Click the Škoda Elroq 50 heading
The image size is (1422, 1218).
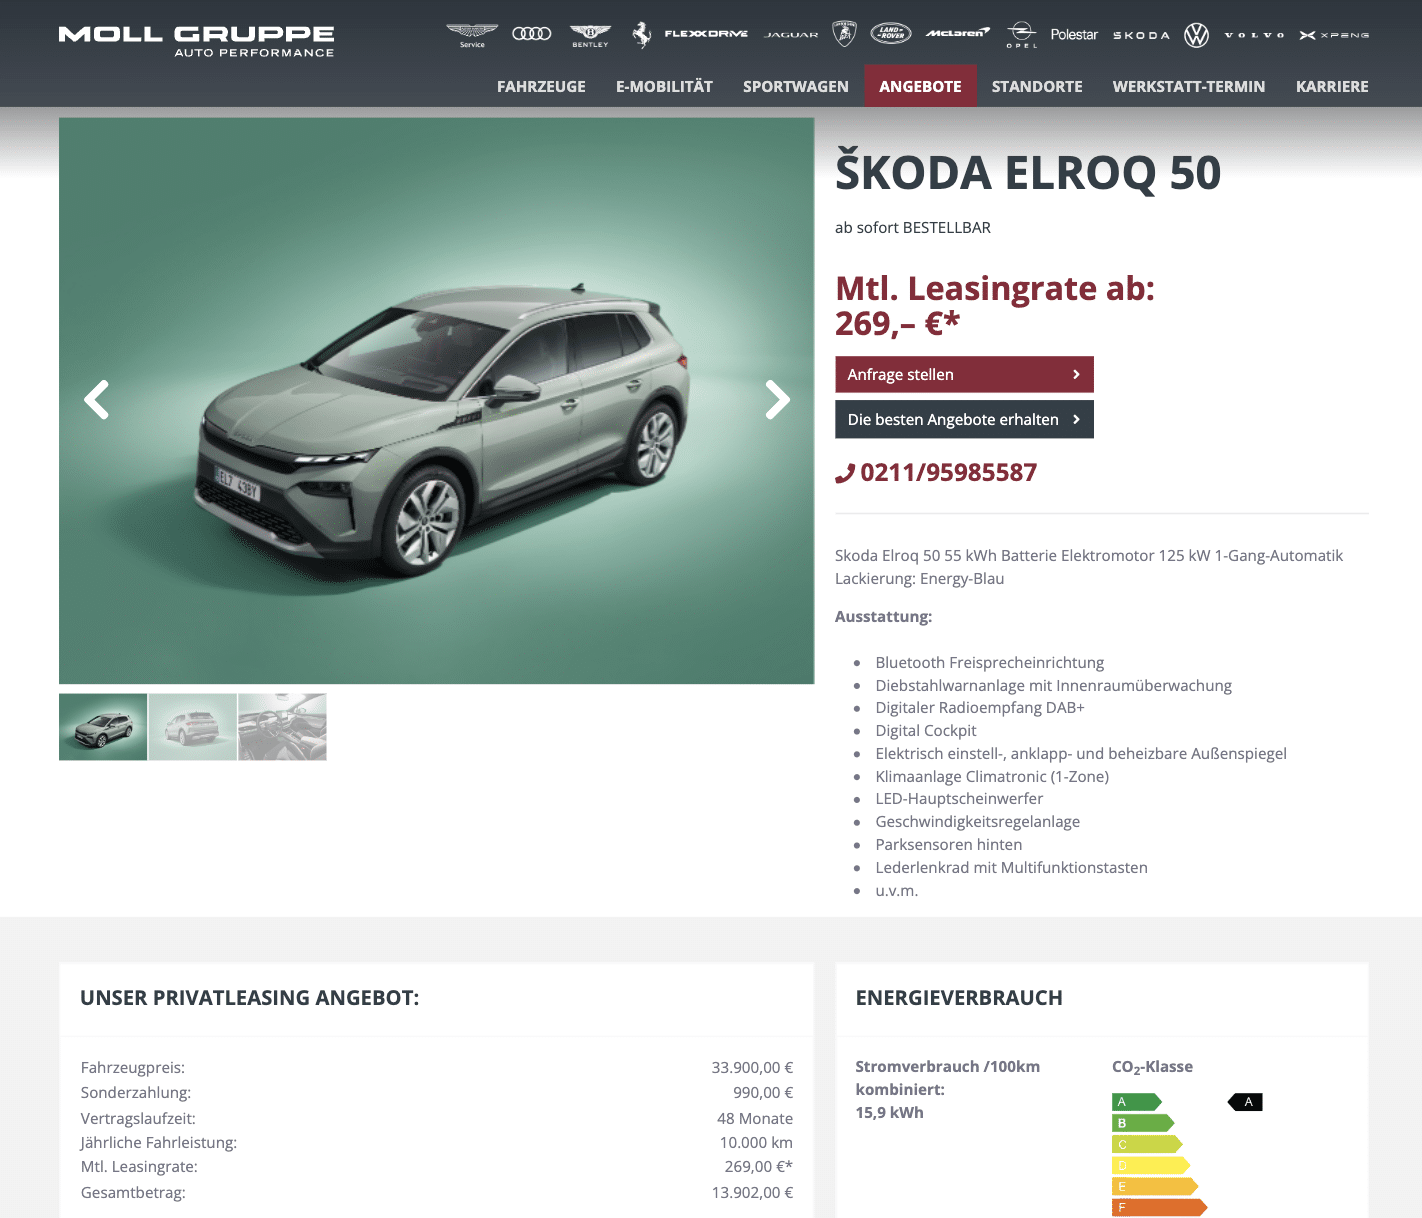point(1028,172)
